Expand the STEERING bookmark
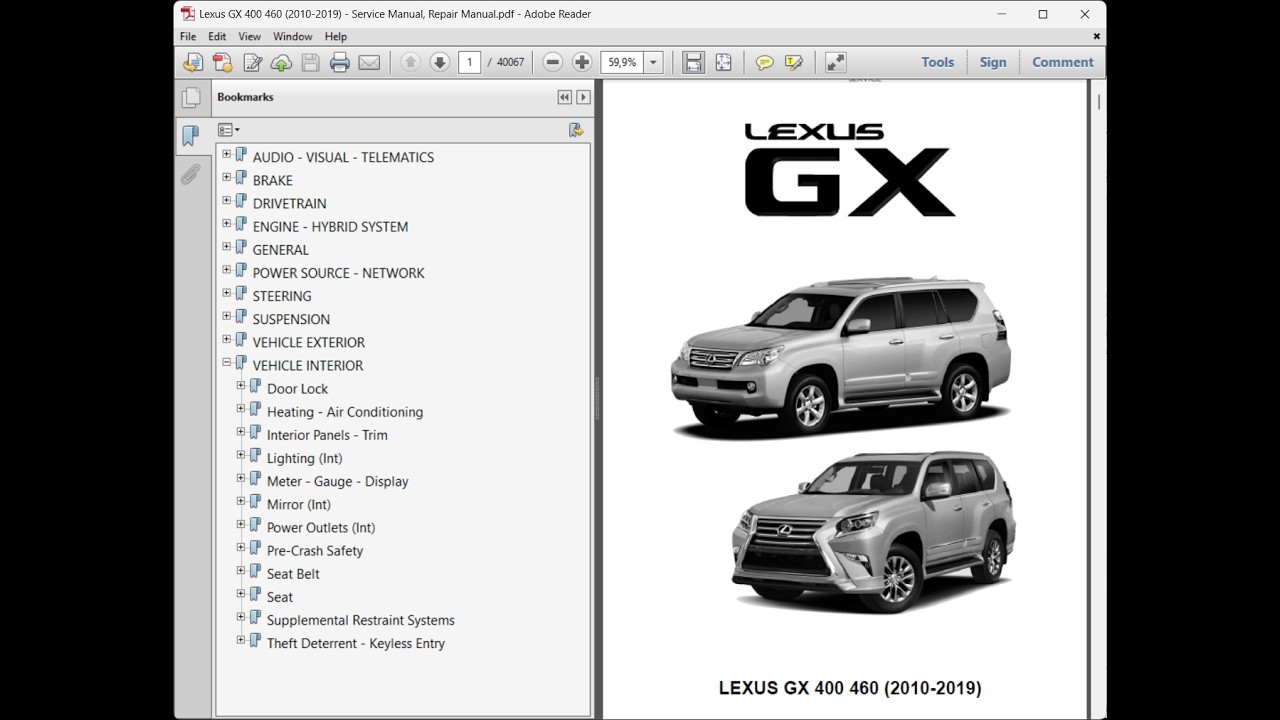The height and width of the screenshot is (720, 1280). coord(227,294)
